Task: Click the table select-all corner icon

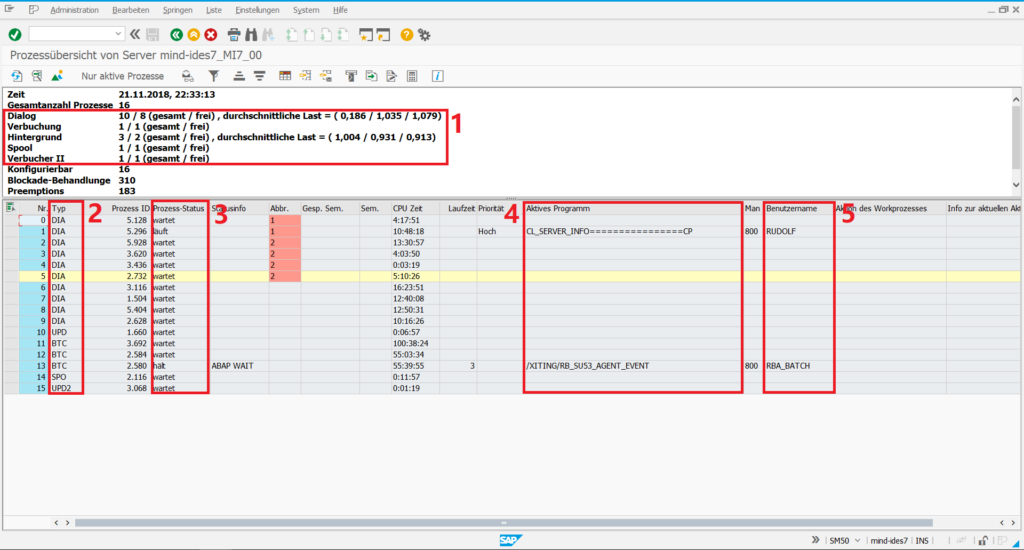Action: 10,208
